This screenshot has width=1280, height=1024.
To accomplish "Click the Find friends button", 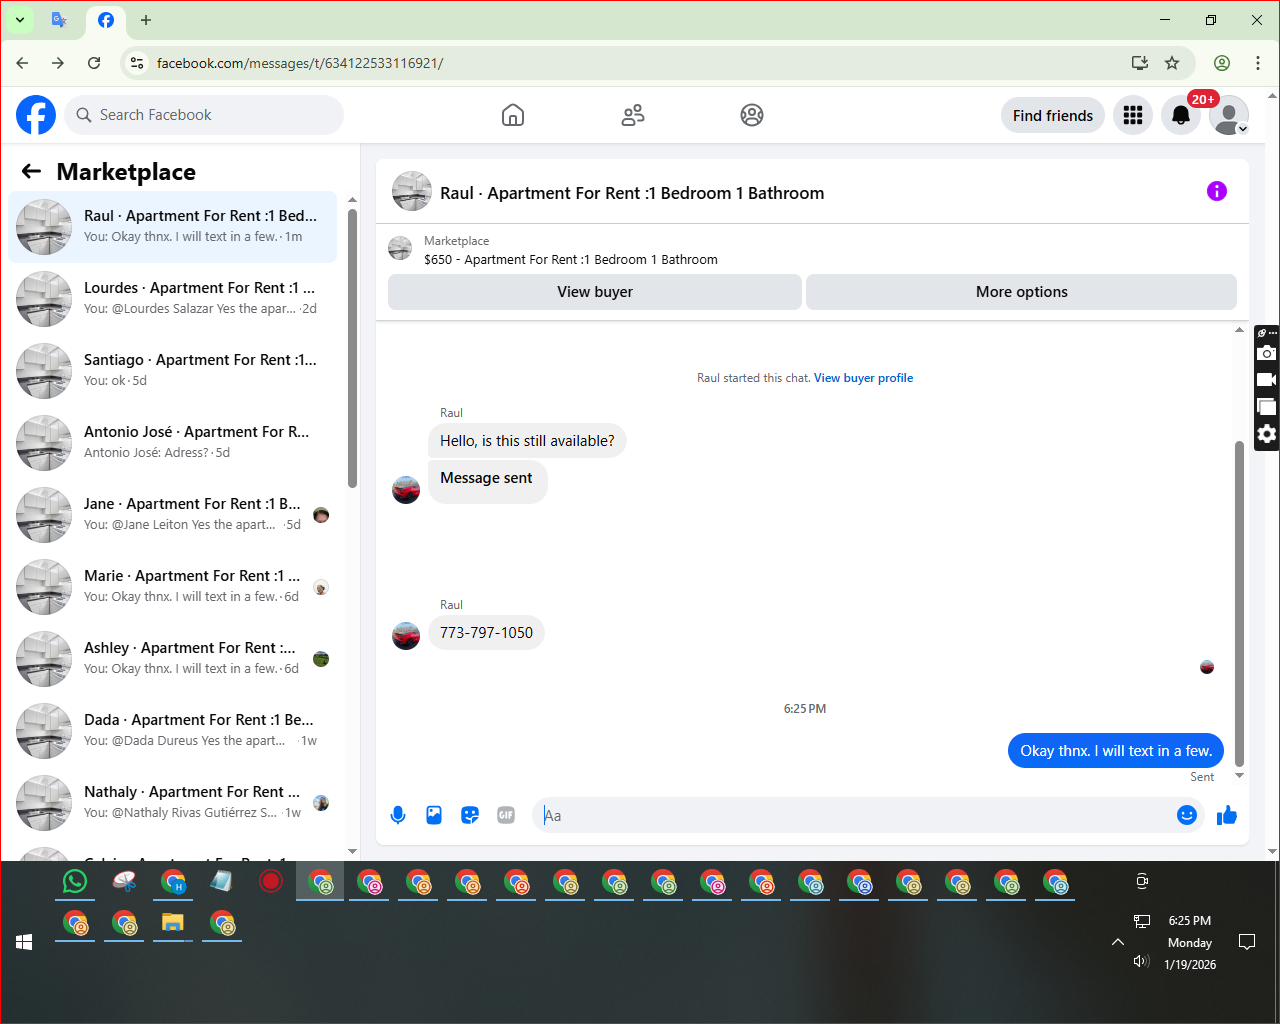I will [1053, 115].
